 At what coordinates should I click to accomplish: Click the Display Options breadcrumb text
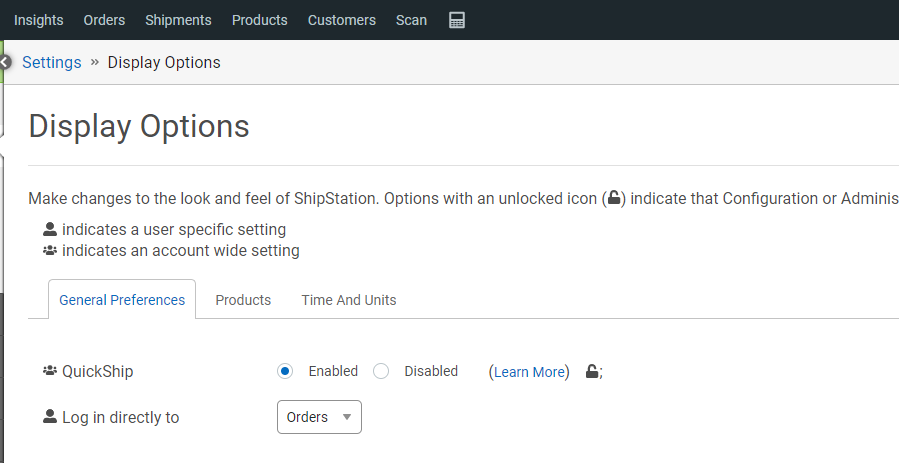[164, 62]
